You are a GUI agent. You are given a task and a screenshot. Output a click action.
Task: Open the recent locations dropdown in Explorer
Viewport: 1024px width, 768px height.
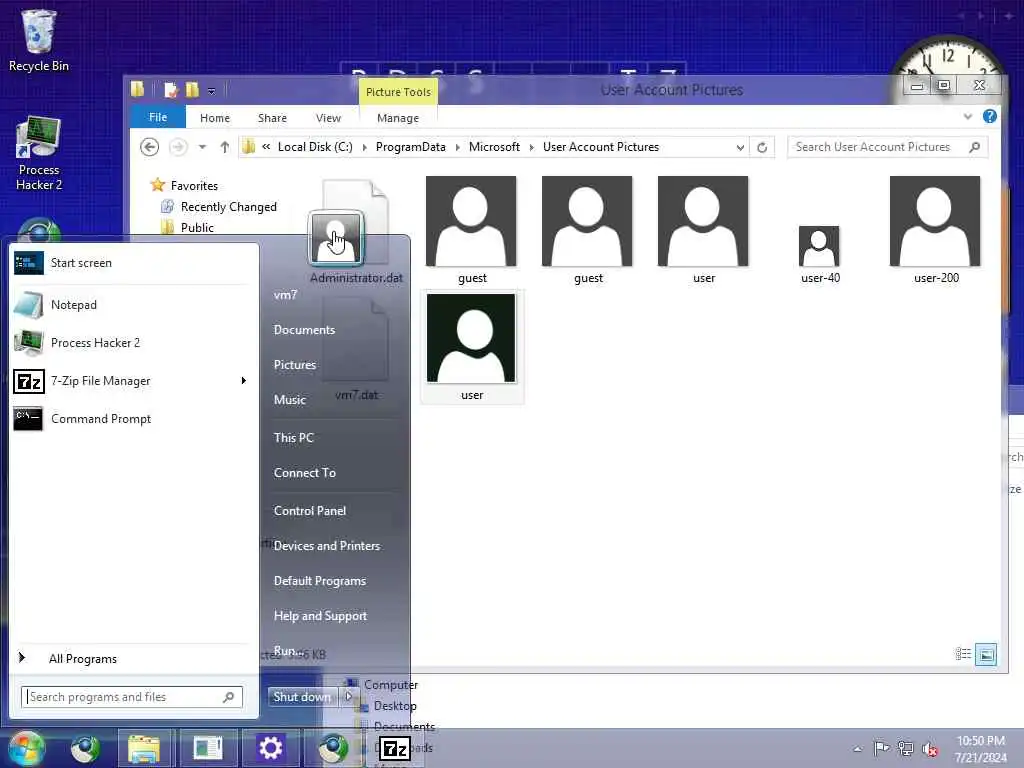202,147
